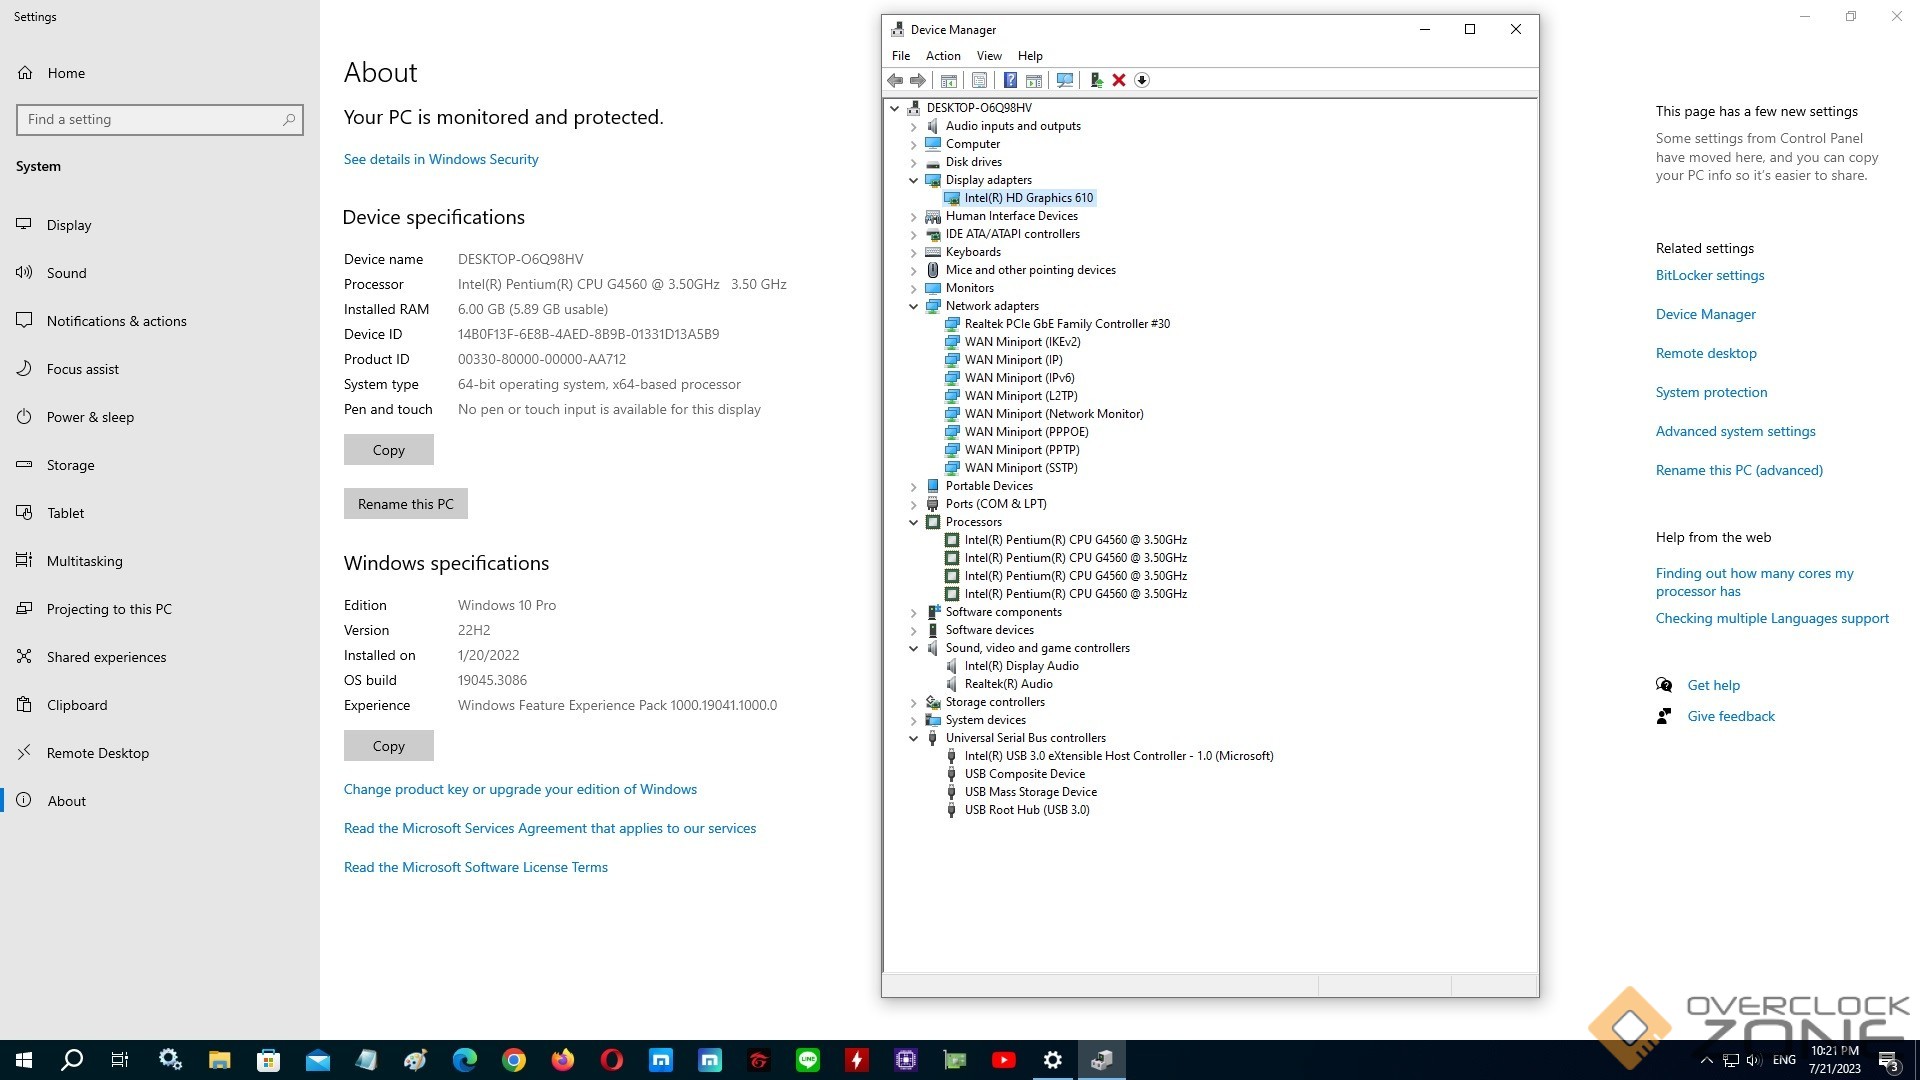Show hidden tray icons chevron

point(1707,1060)
